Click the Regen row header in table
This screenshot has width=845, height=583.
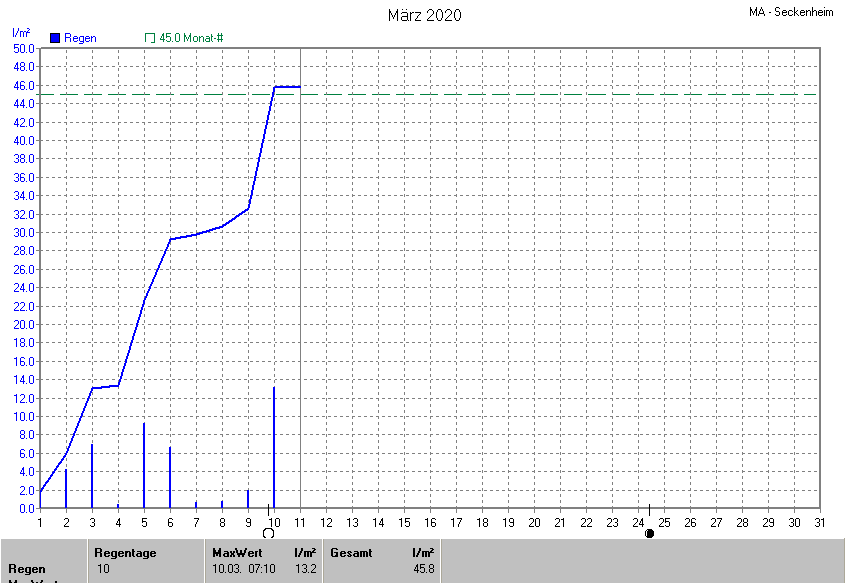27,568
